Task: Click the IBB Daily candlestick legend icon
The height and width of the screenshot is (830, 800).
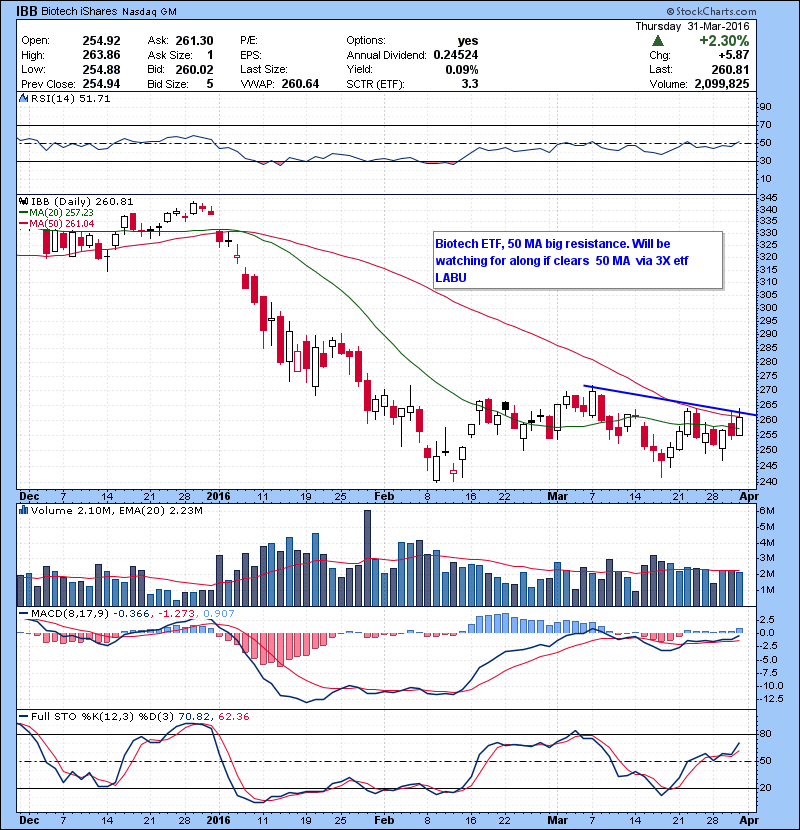Action: 23,202
